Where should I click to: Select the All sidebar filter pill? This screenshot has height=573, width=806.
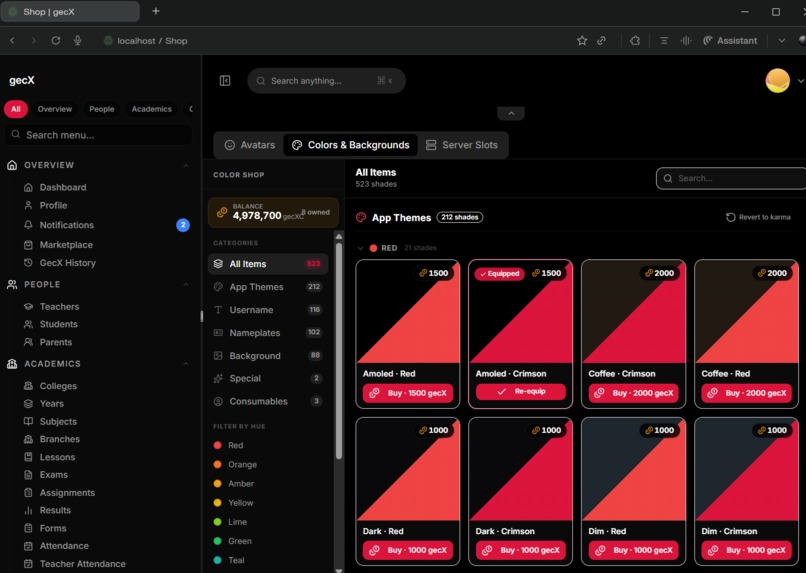16,109
